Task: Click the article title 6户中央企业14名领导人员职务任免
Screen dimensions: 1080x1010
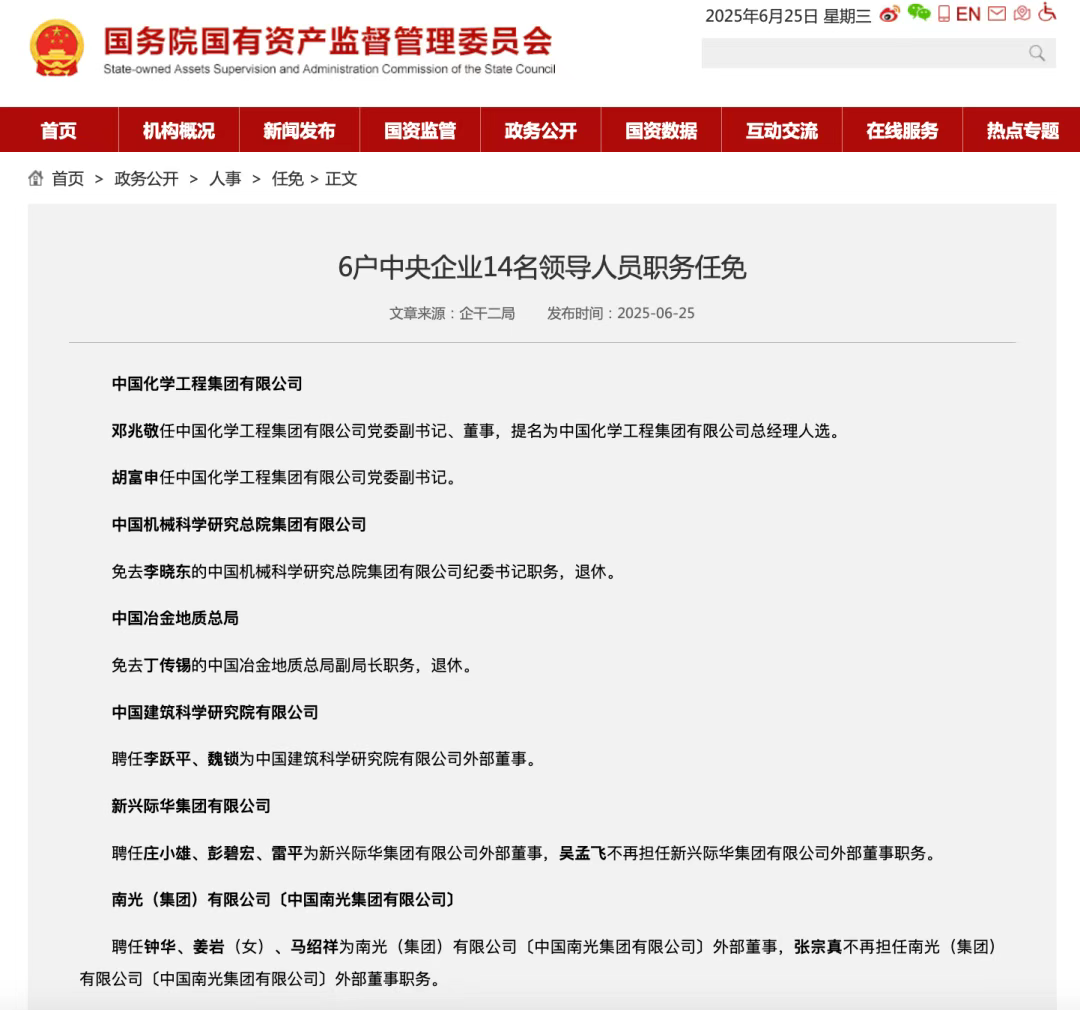Action: (541, 267)
